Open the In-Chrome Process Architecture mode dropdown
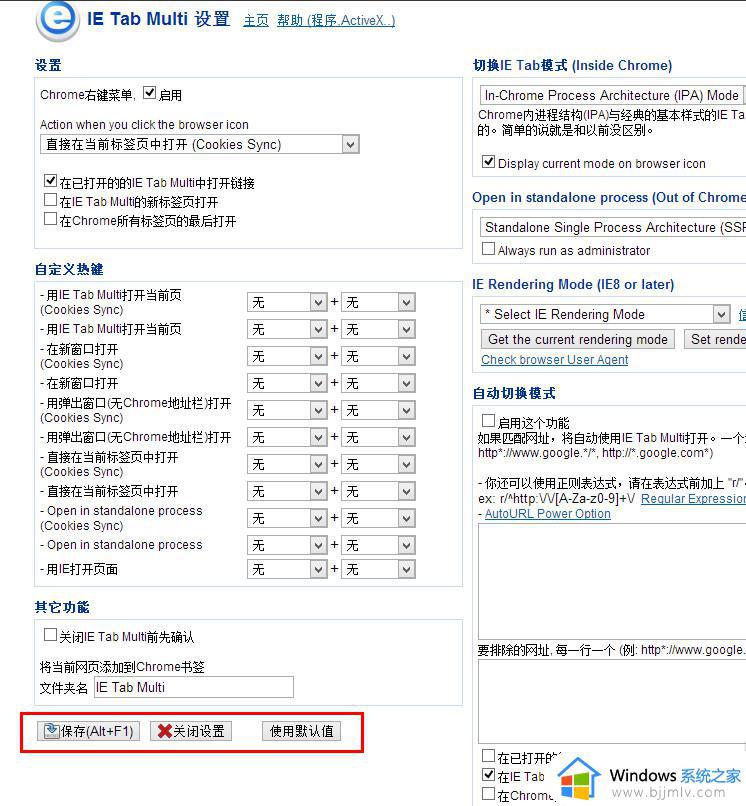 (612, 96)
